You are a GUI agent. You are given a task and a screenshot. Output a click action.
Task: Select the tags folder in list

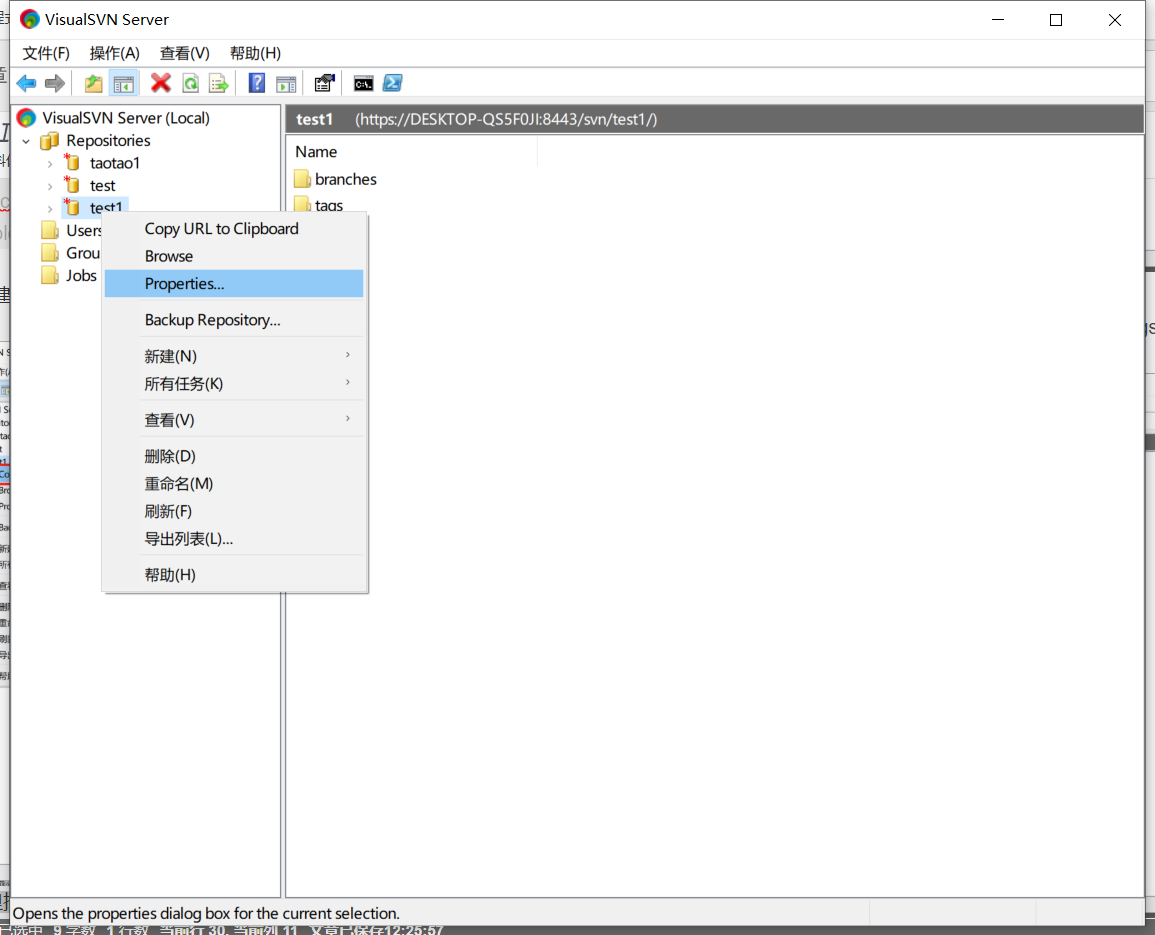pos(319,204)
